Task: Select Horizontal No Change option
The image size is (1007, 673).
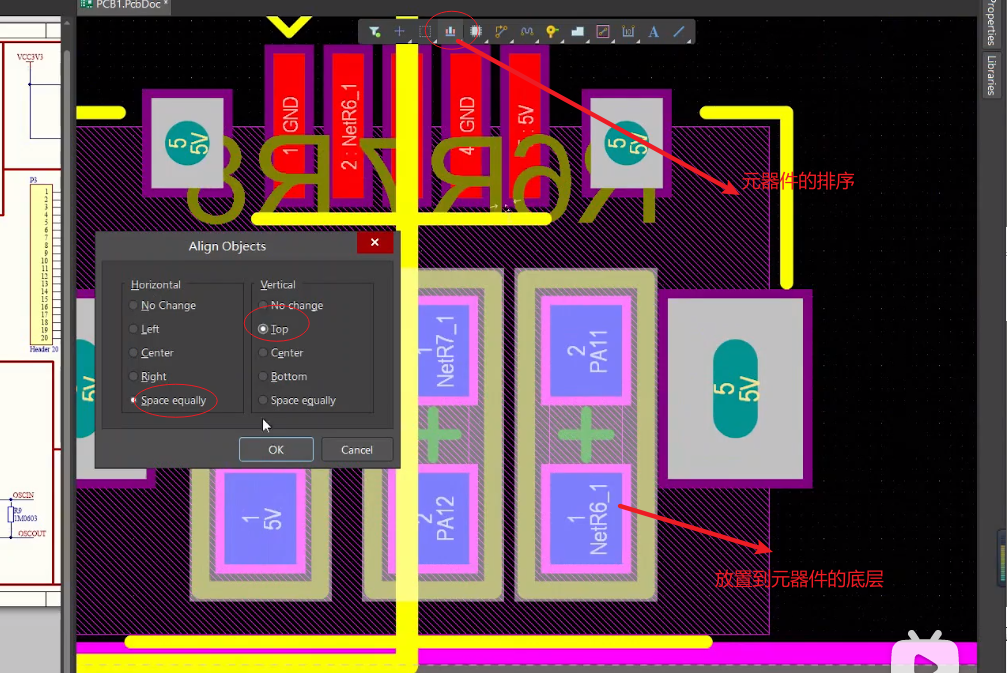Action: (162, 305)
